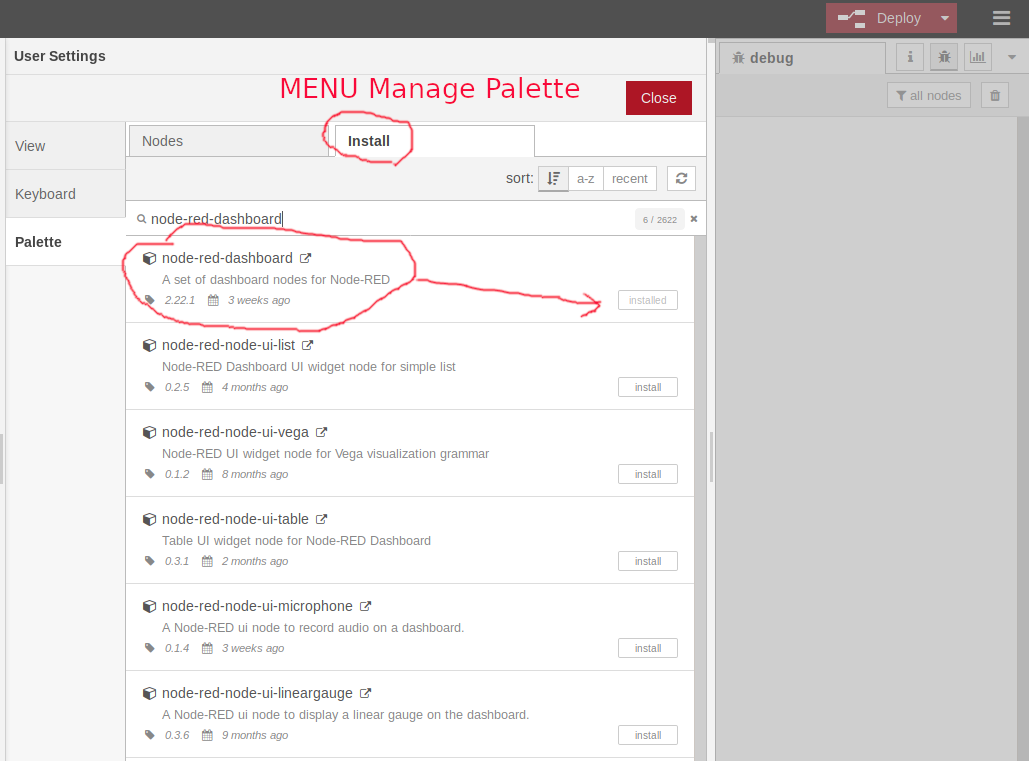Click the search magnifier icon
1029x761 pixels.
[x=141, y=219]
